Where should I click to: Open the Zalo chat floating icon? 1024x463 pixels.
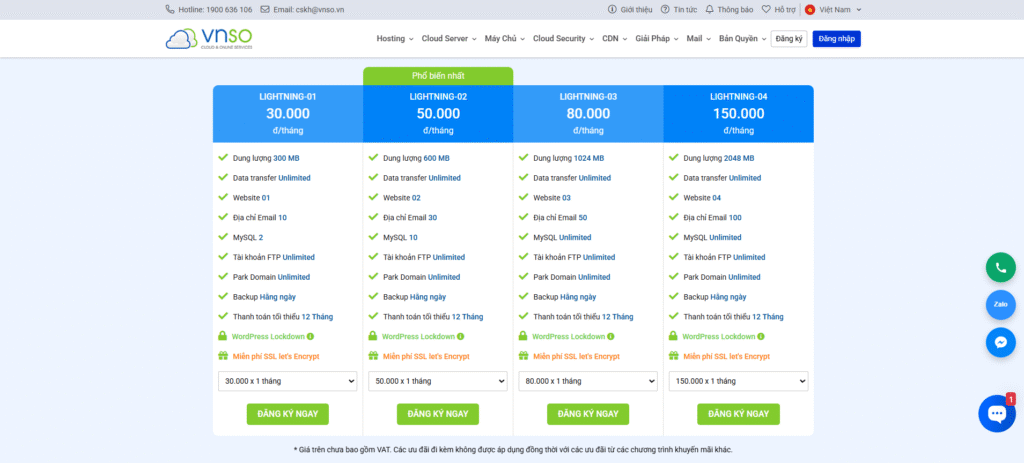pyautogui.click(x=1000, y=304)
